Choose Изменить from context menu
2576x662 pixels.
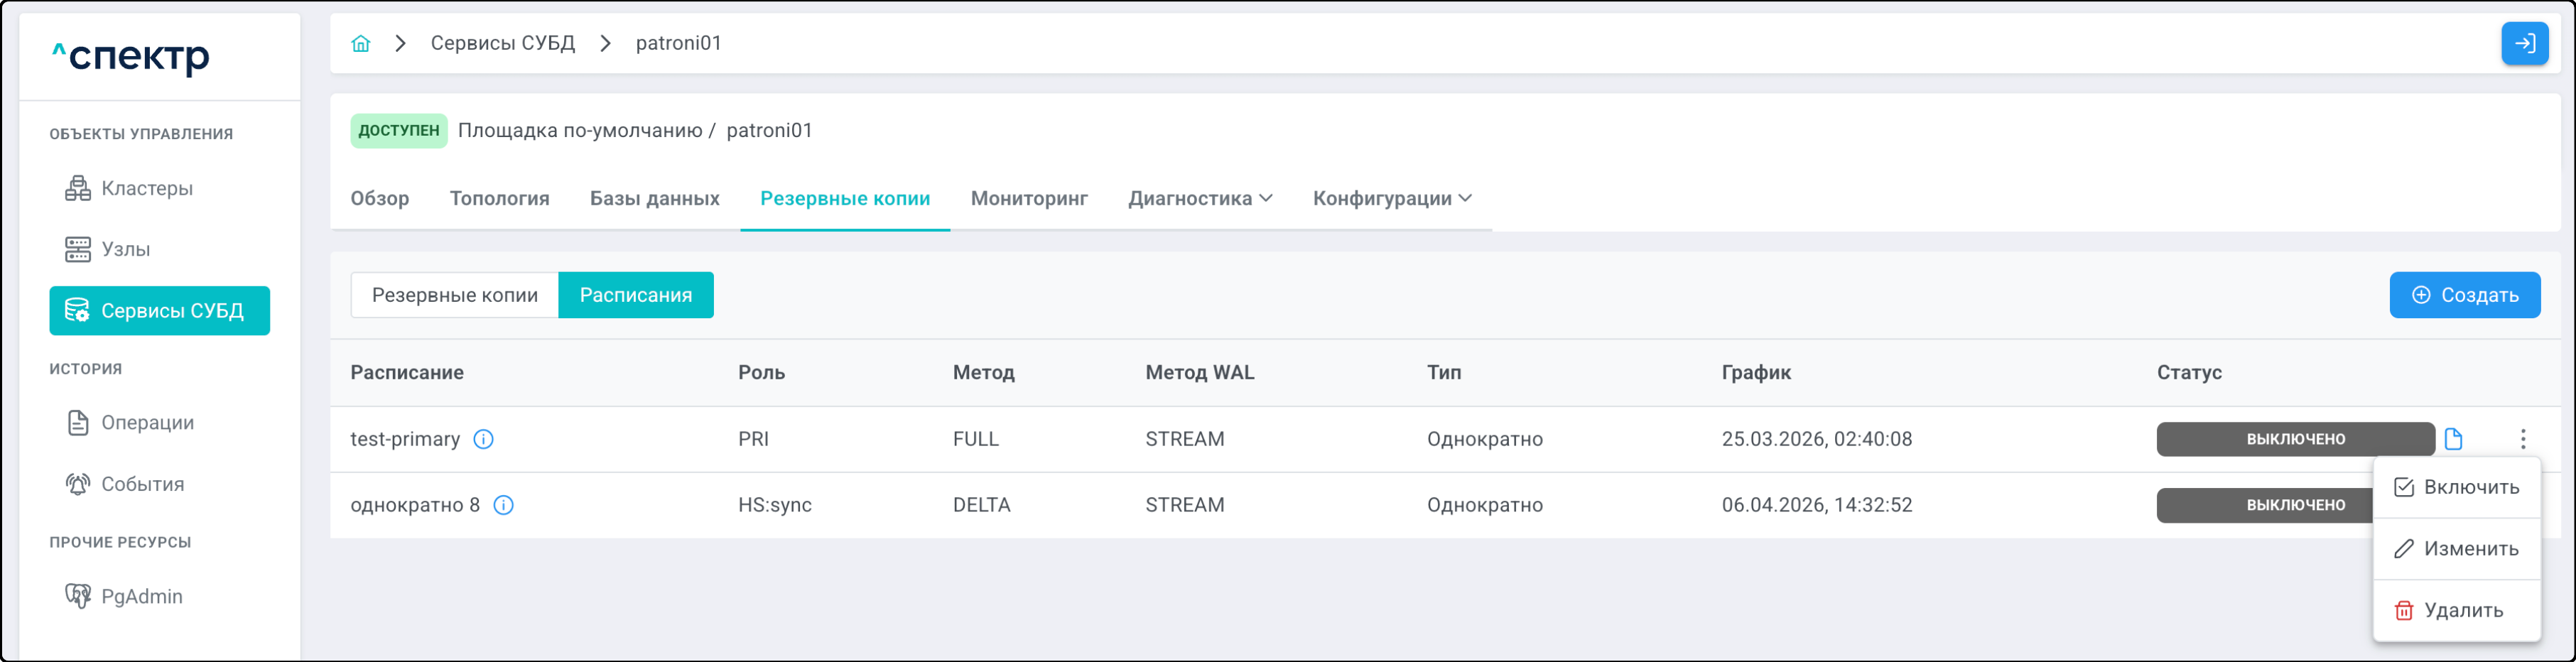(x=2456, y=549)
